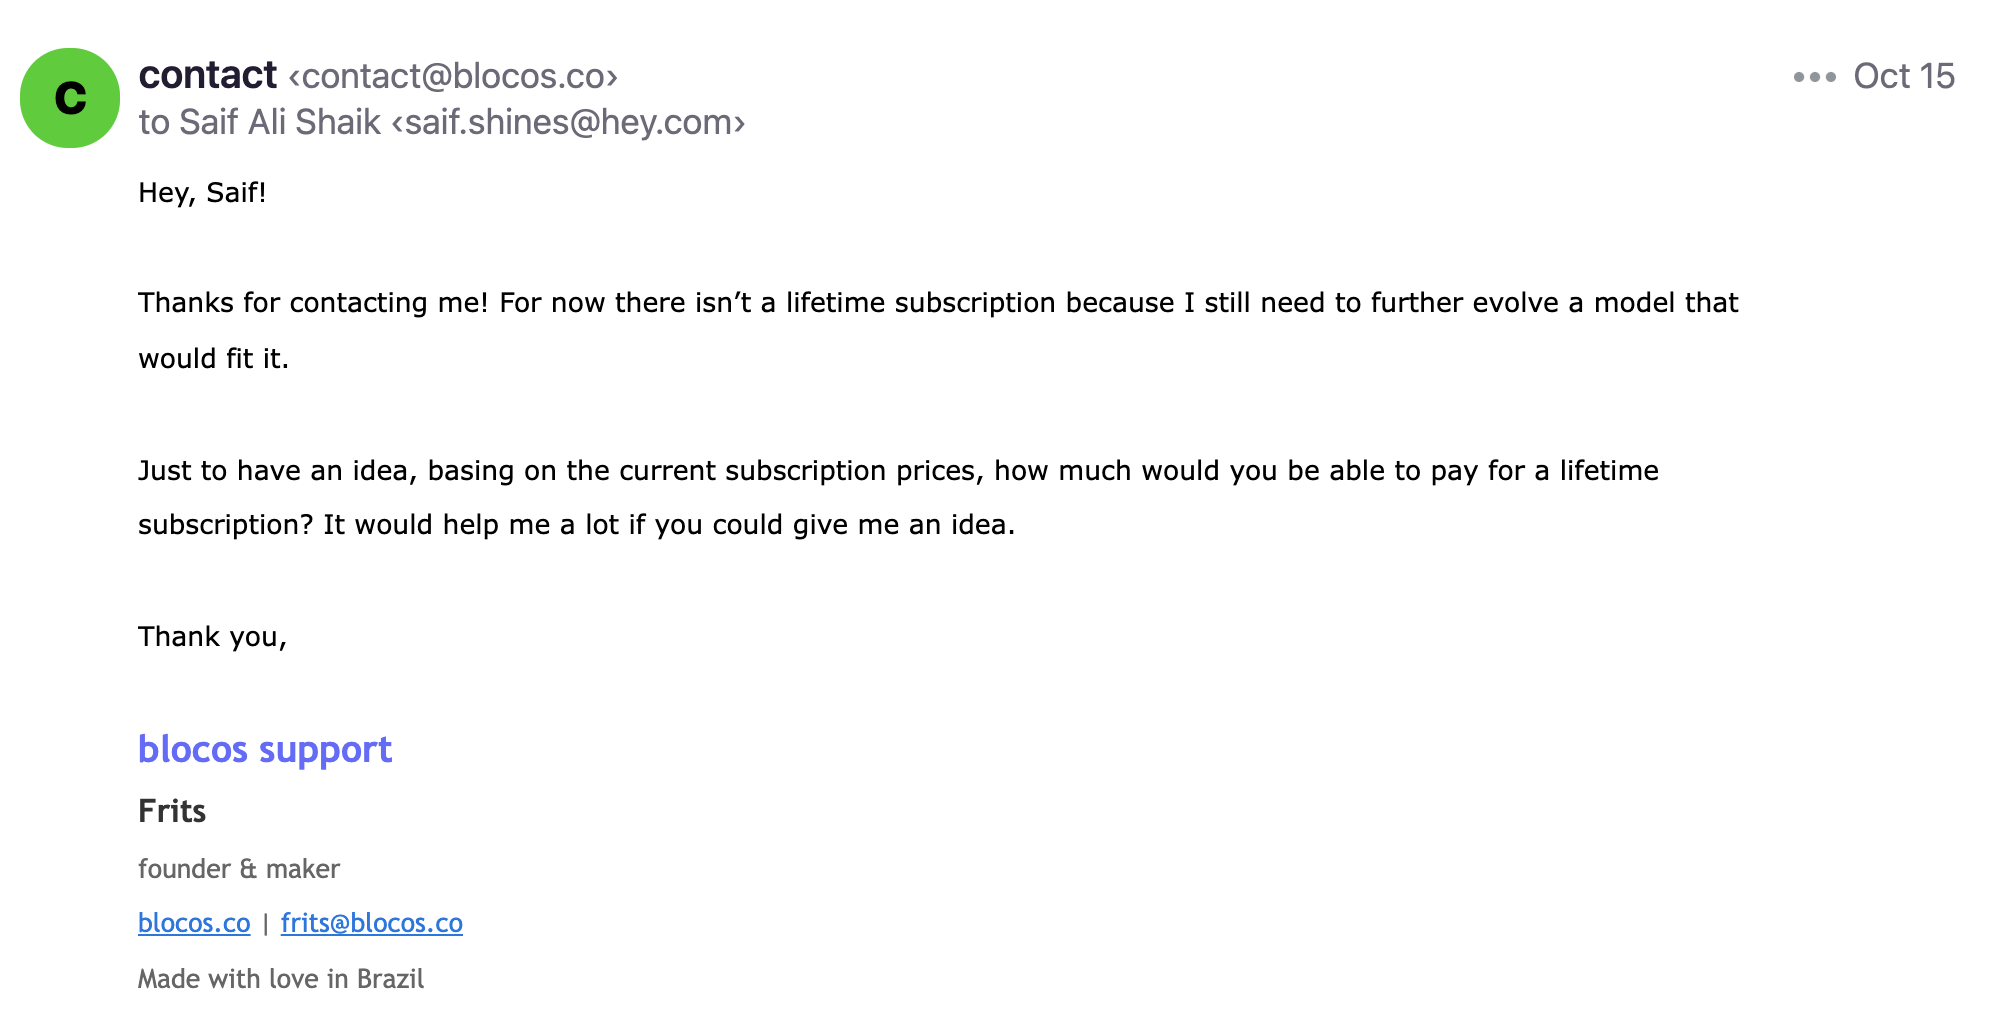Image resolution: width=1998 pixels, height=1034 pixels.
Task: Click the green "c" sender avatar
Action: point(70,98)
